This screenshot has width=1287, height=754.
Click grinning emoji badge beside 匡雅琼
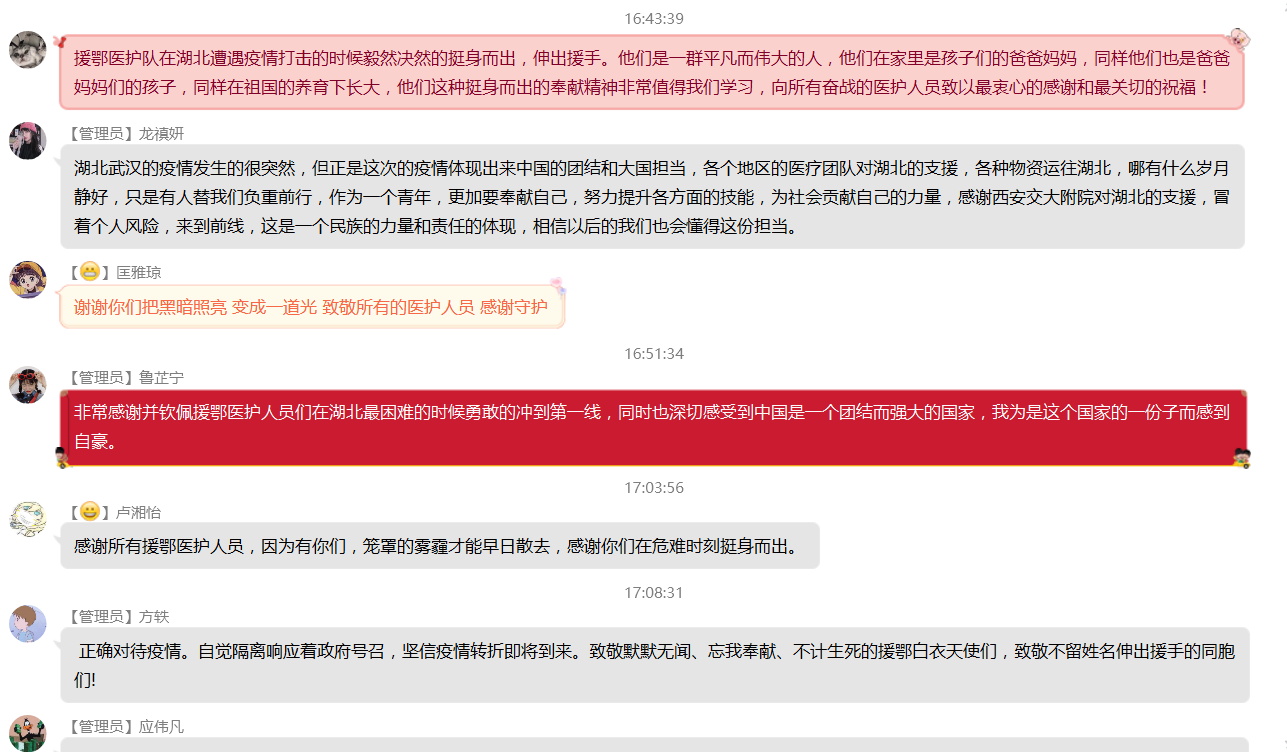pyautogui.click(x=89, y=272)
